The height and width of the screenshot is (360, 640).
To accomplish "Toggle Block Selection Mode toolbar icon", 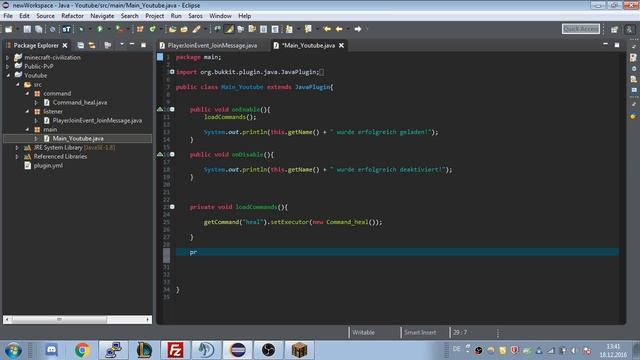I will (x=264, y=29).
